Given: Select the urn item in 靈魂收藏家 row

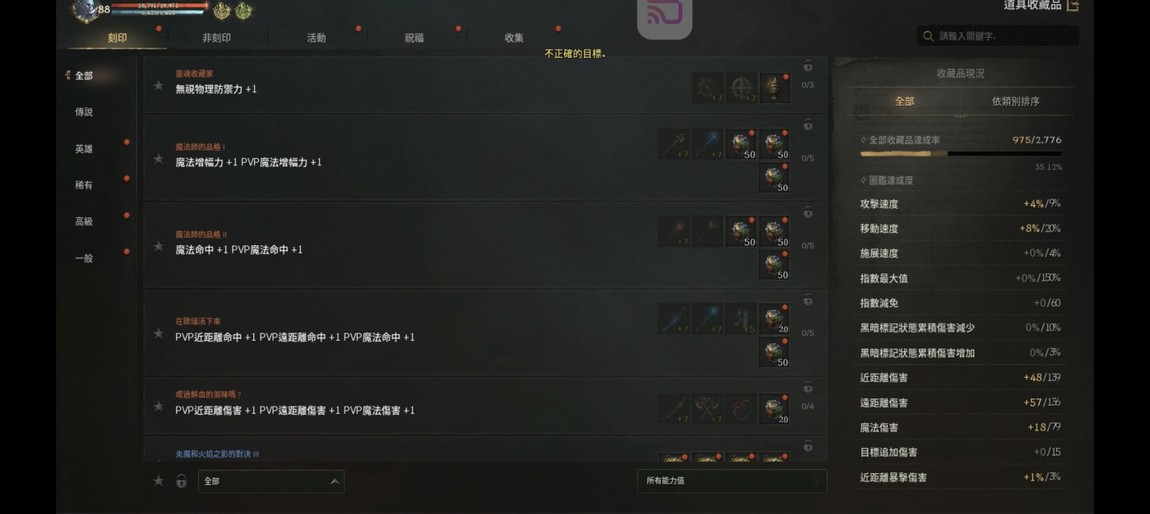Looking at the screenshot, I should tap(774, 87).
